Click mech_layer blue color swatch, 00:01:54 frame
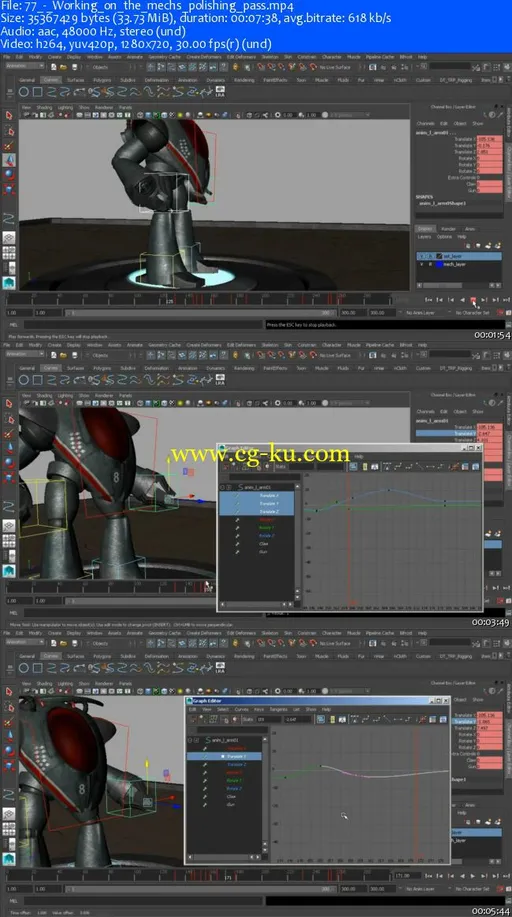The image size is (512, 917). pos(439,264)
